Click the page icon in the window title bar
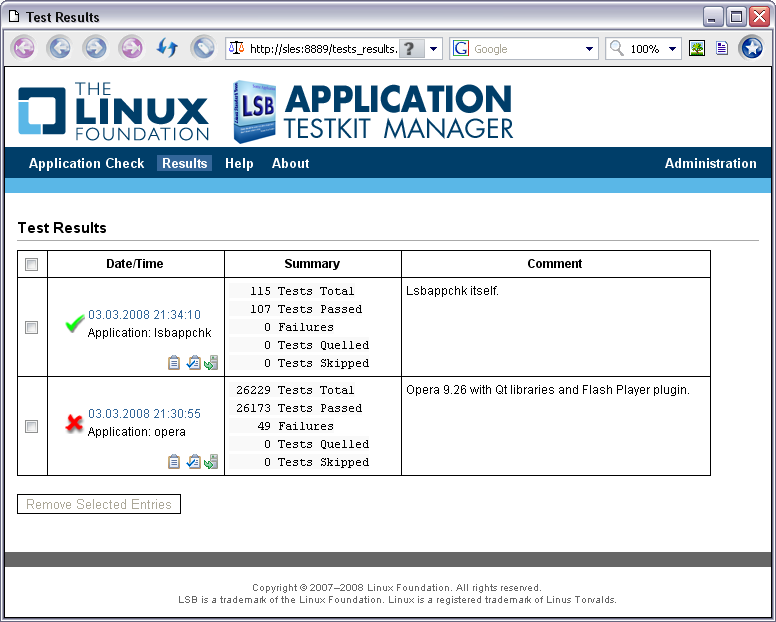776x622 pixels. click(14, 16)
